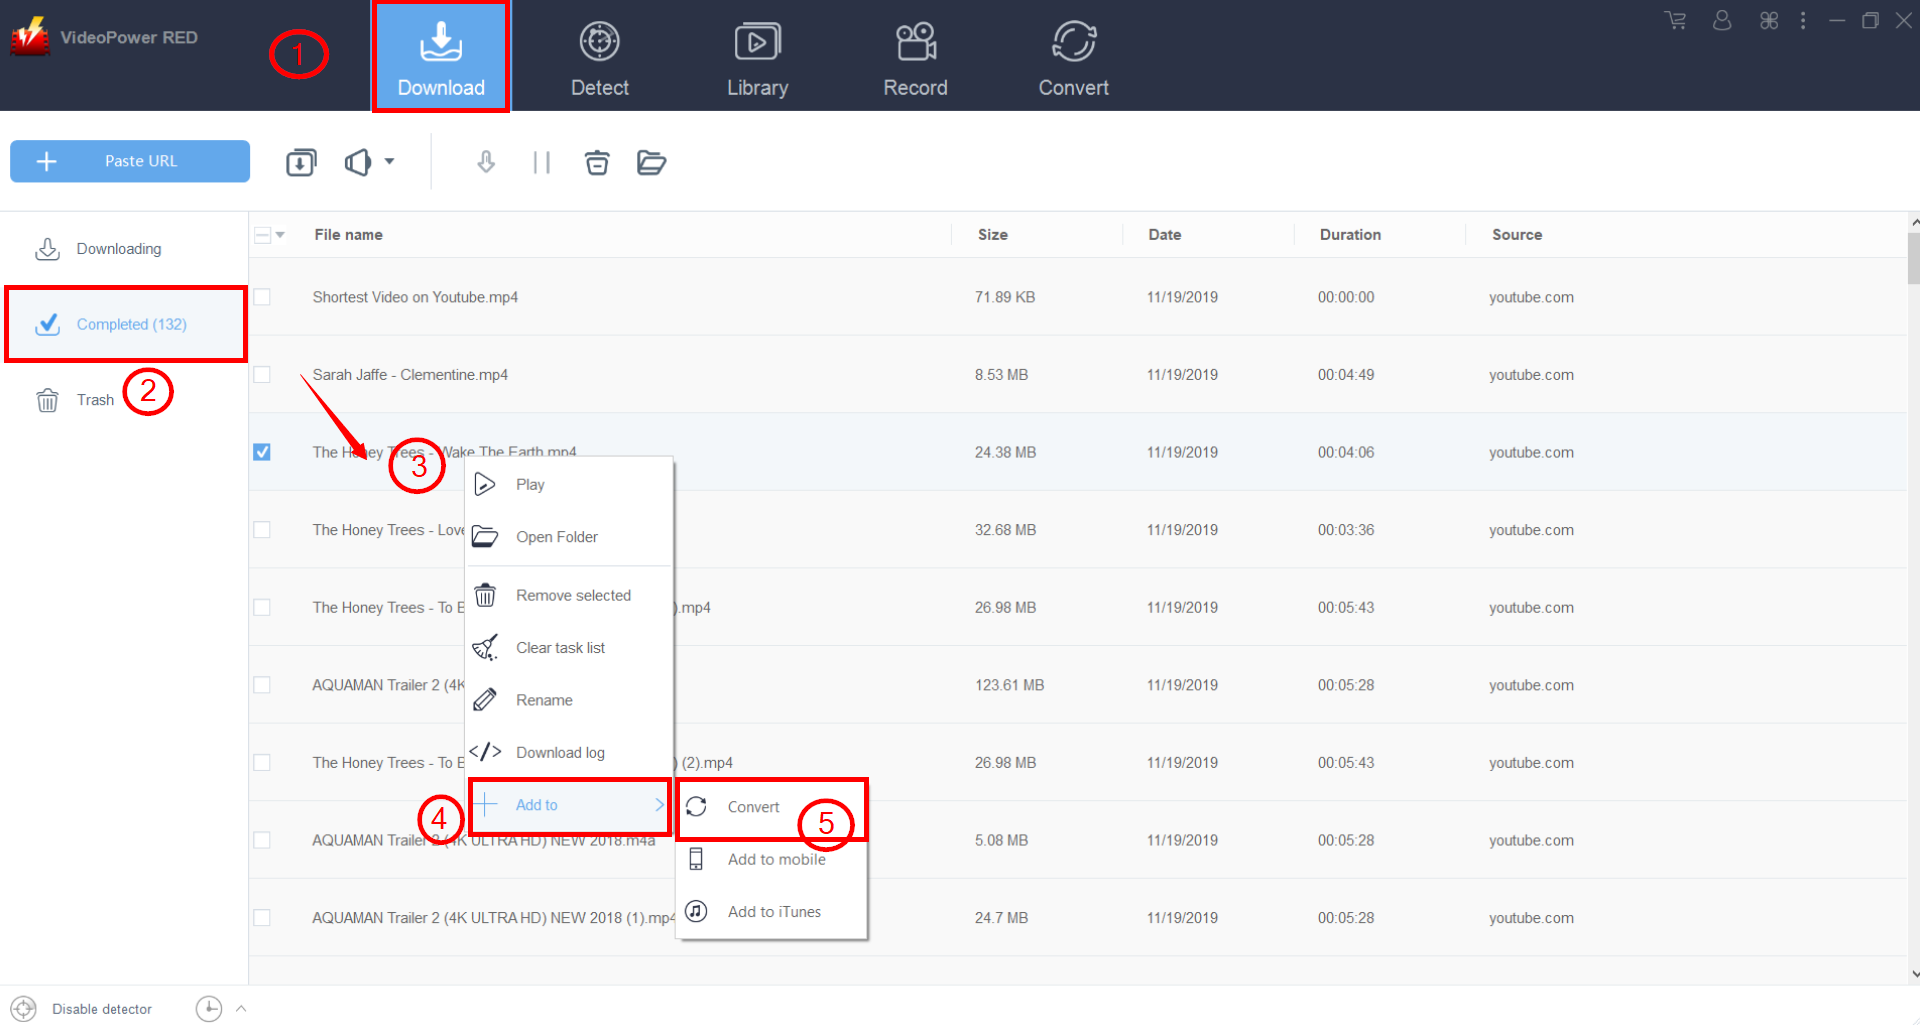
Task: Switch to the Record tab
Action: (x=914, y=60)
